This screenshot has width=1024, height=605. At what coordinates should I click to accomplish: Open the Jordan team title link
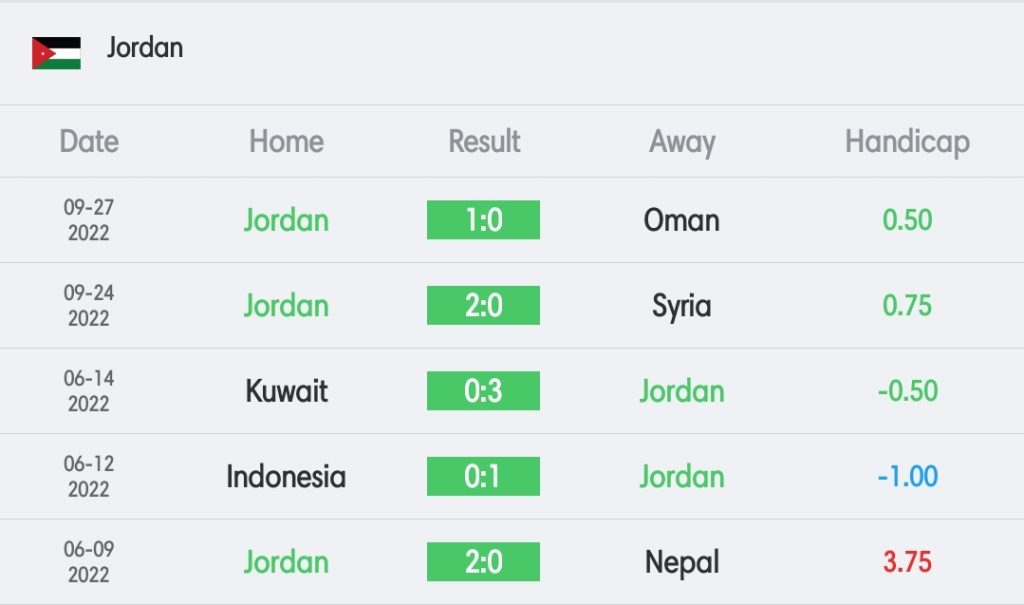click(x=145, y=48)
